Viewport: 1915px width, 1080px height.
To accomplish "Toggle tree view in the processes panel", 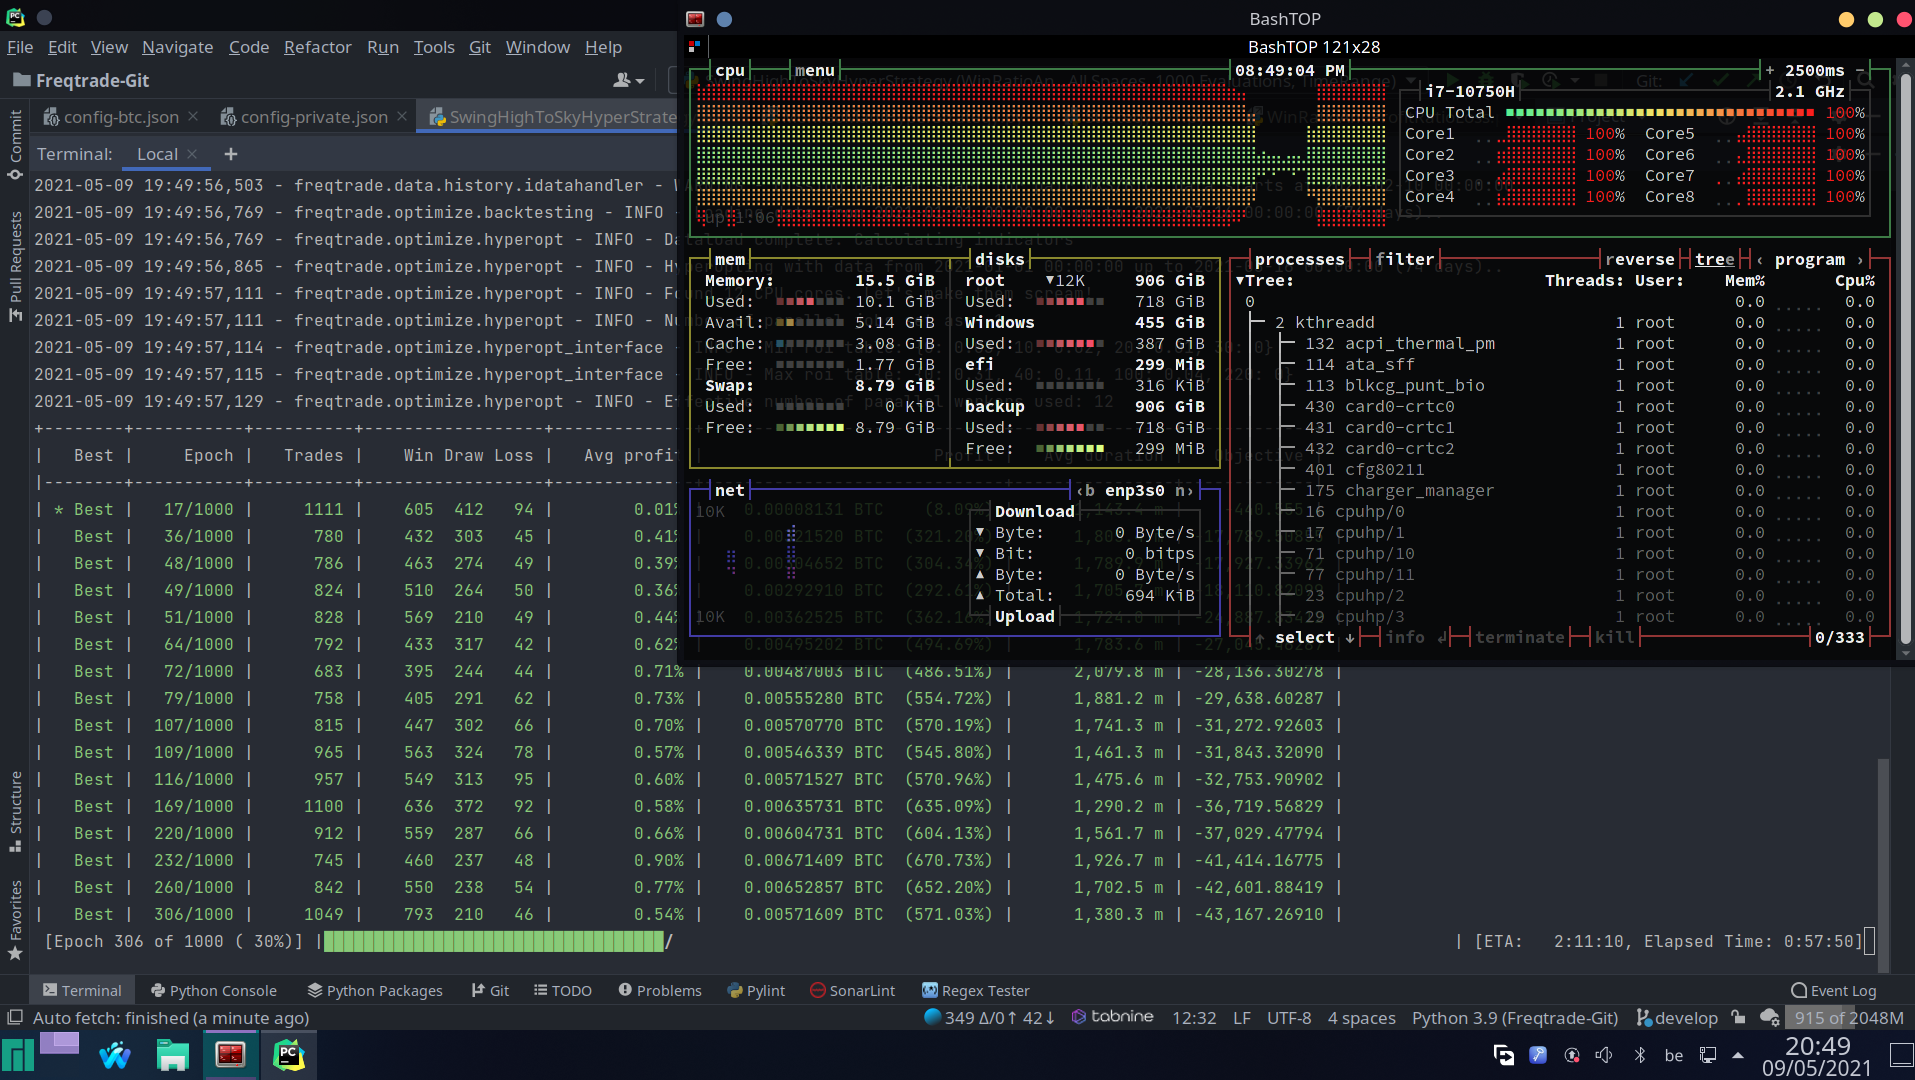I will [x=1716, y=259].
